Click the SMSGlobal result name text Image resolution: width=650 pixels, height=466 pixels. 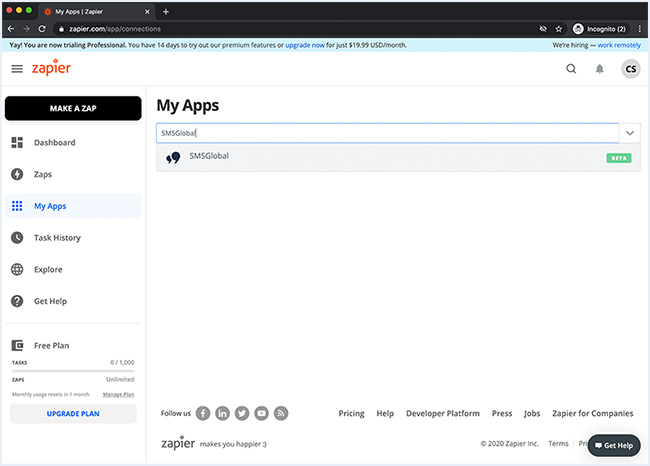(209, 156)
